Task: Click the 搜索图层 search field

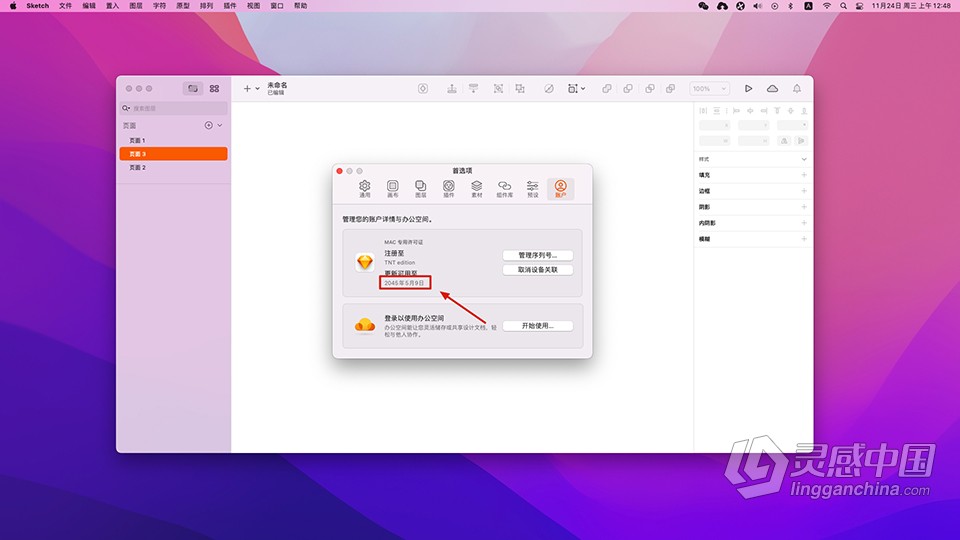Action: (x=174, y=108)
